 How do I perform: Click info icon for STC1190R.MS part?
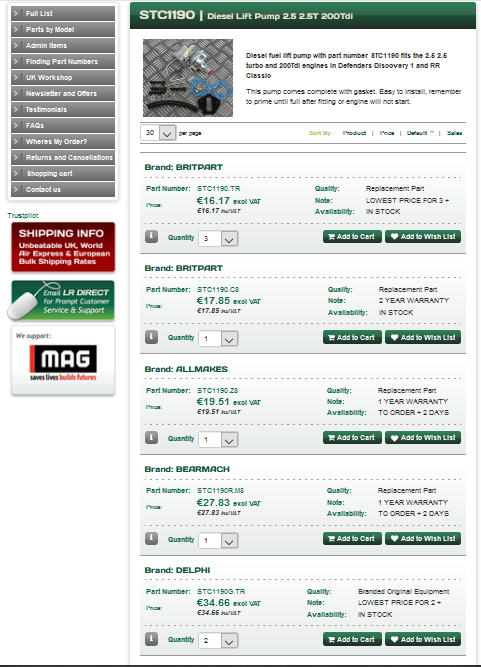[151, 539]
